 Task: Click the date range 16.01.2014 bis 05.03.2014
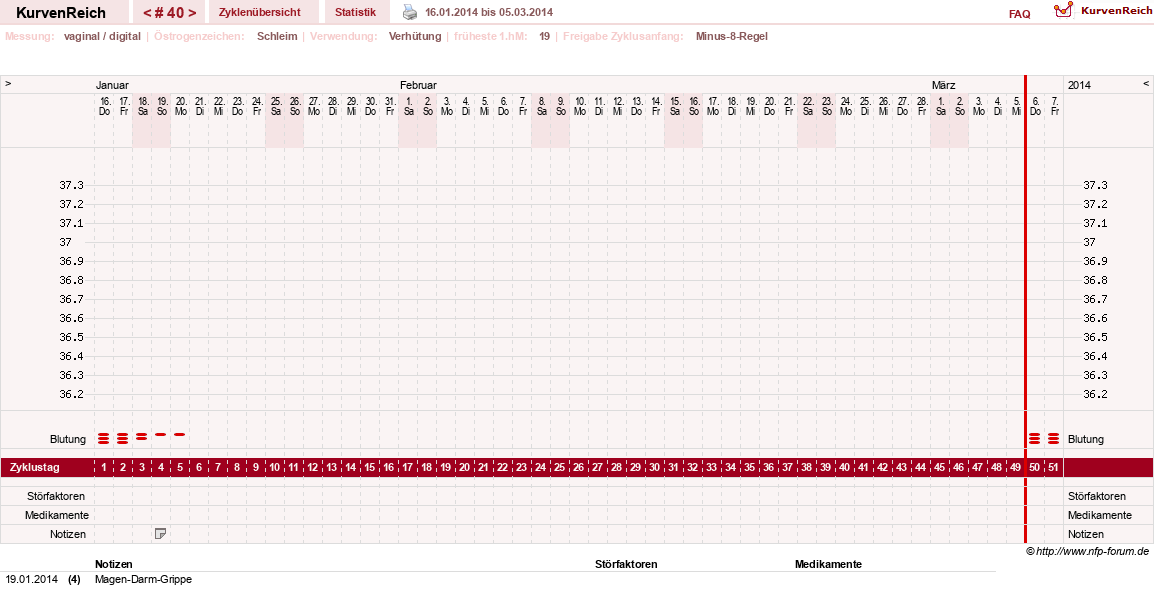(x=489, y=13)
